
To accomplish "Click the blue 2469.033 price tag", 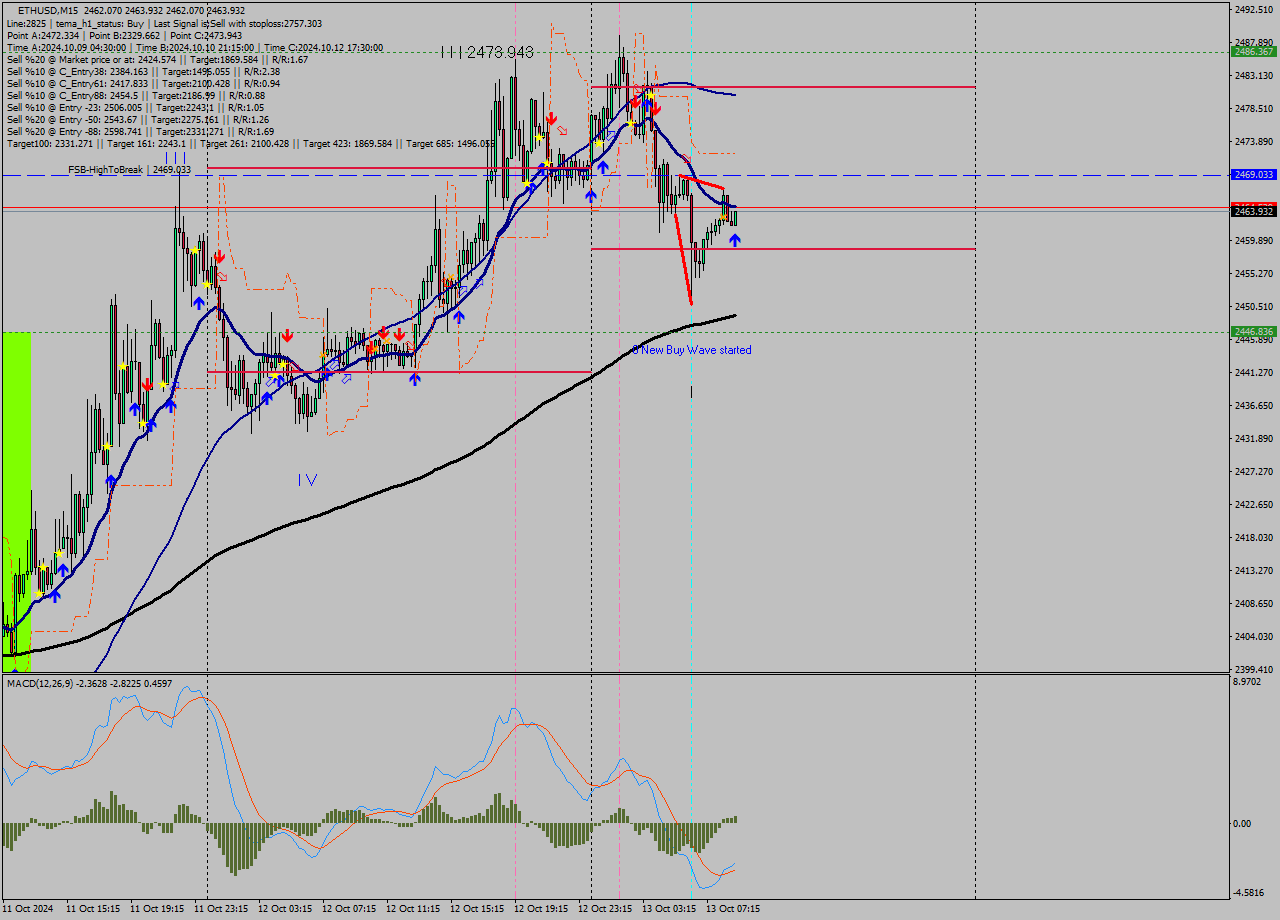I will click(1253, 174).
